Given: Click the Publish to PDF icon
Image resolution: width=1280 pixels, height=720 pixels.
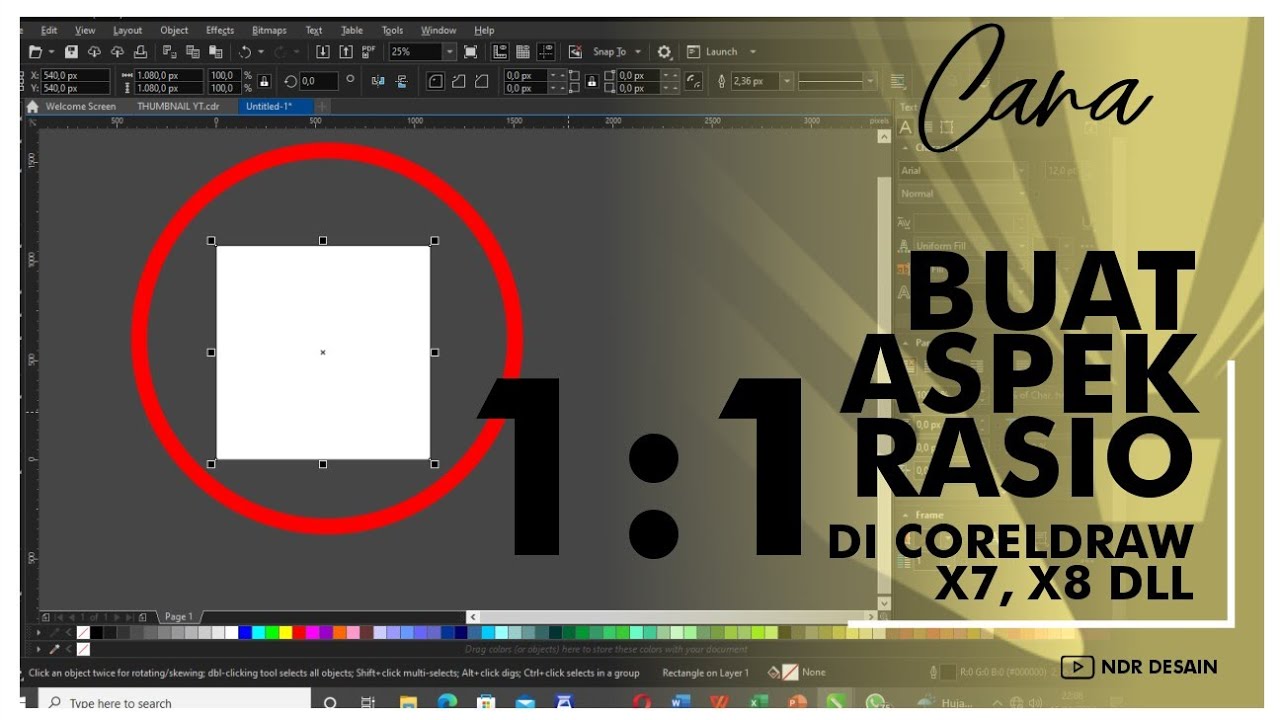Looking at the screenshot, I should pos(369,52).
